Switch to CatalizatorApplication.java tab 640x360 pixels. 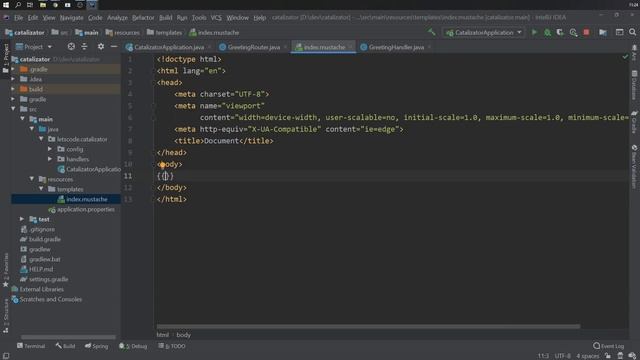pyautogui.click(x=169, y=47)
